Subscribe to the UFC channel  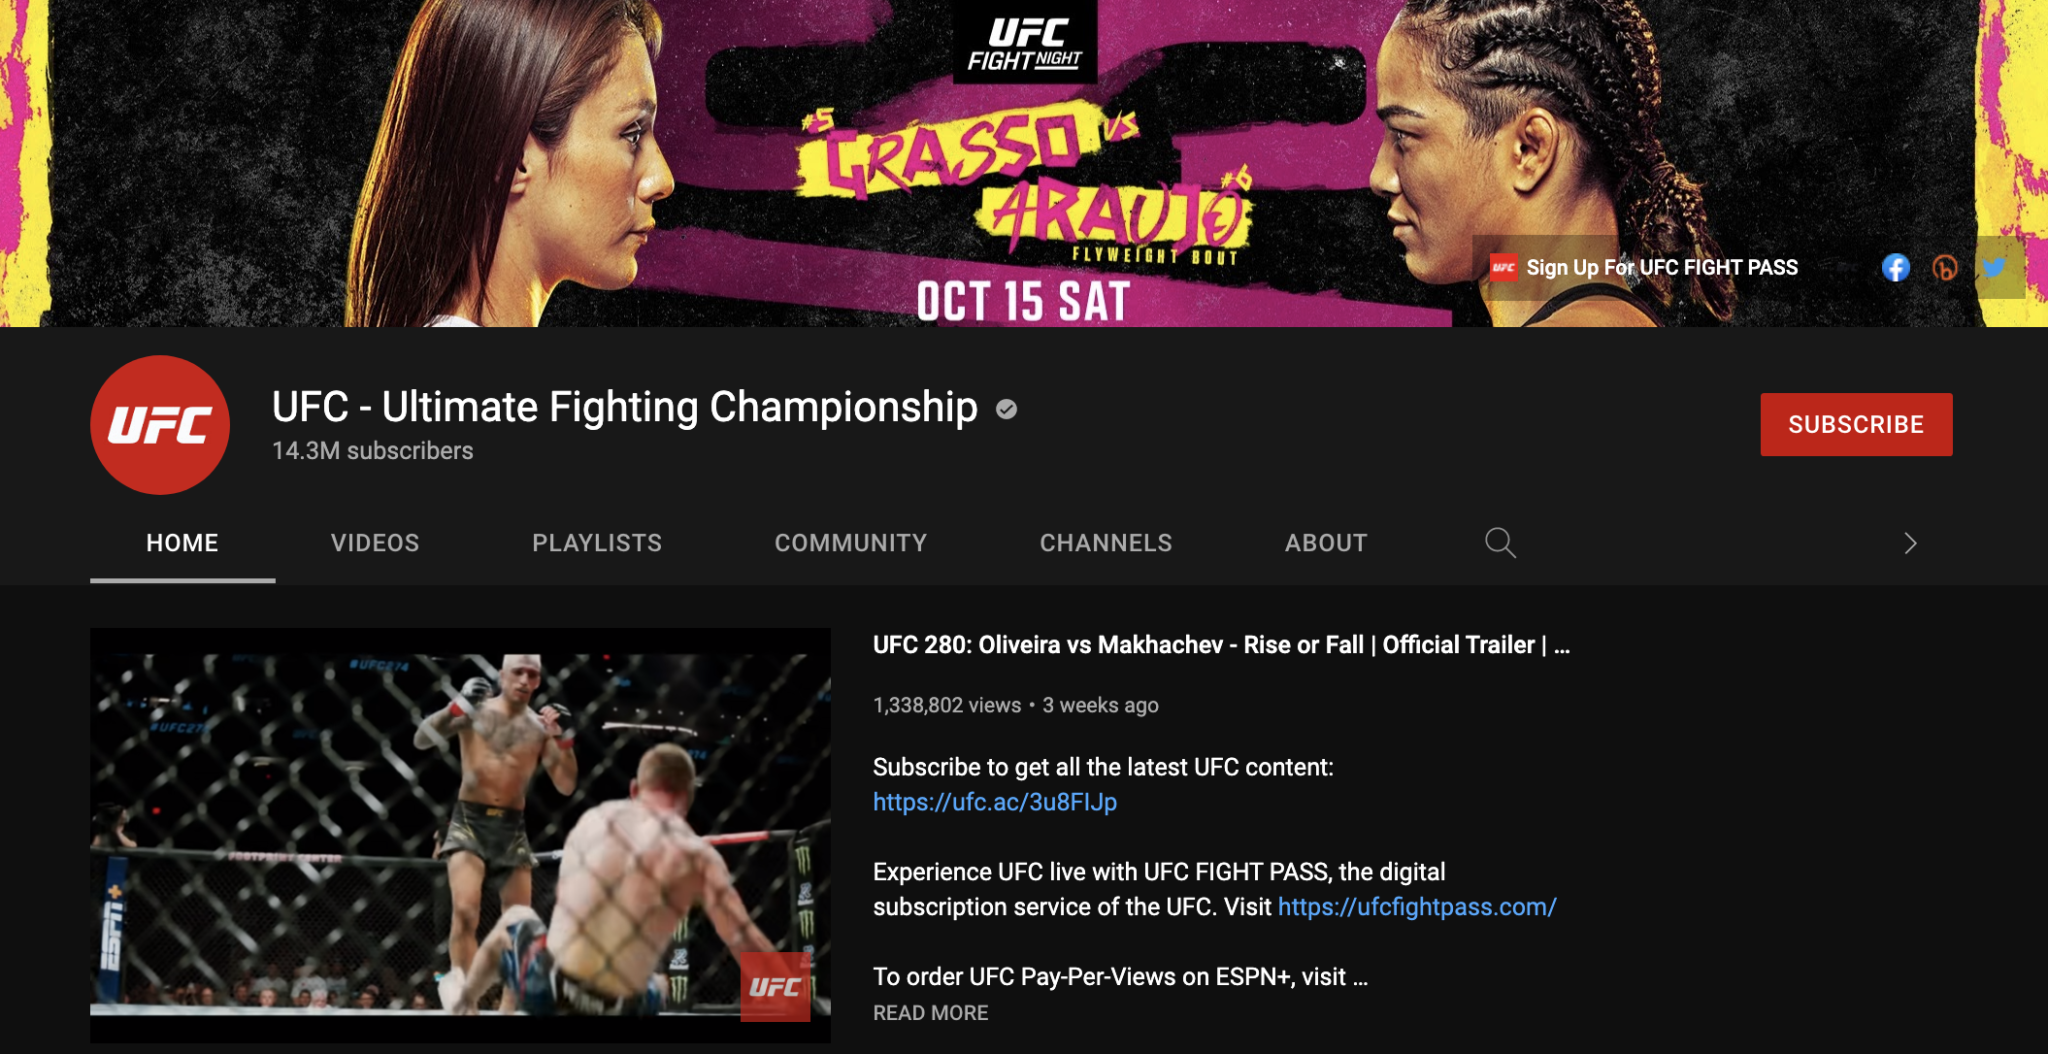pos(1856,425)
